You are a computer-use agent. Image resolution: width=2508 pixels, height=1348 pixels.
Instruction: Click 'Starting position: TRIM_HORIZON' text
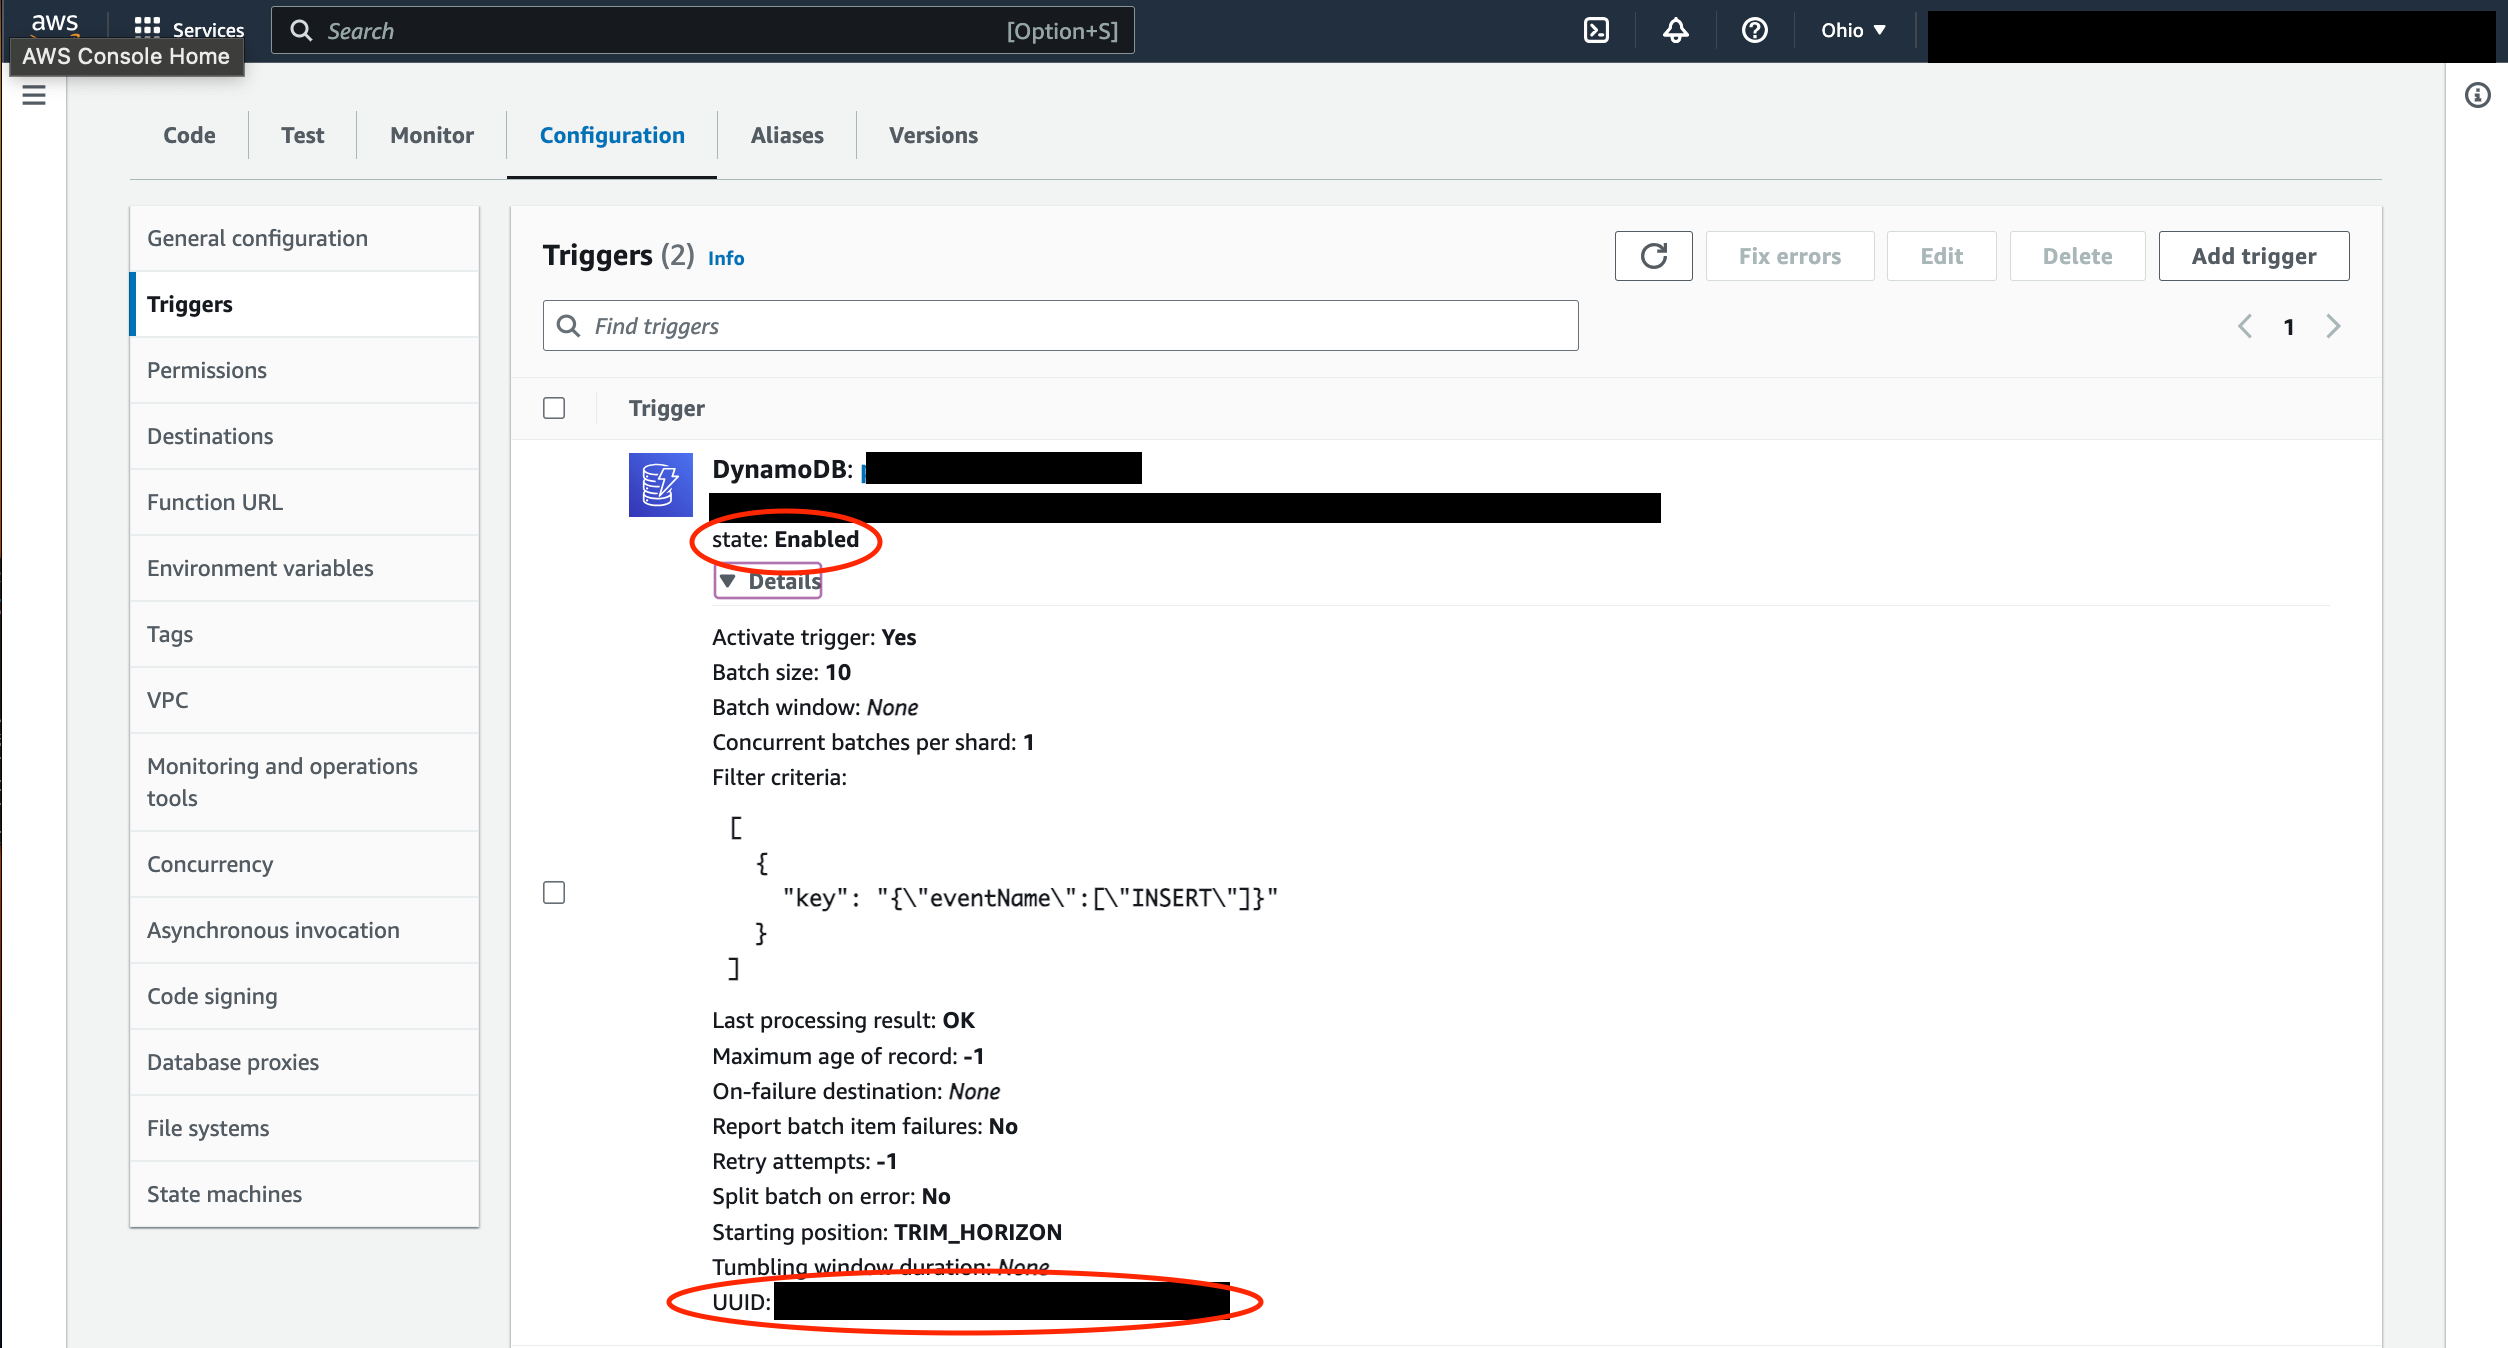click(887, 1232)
